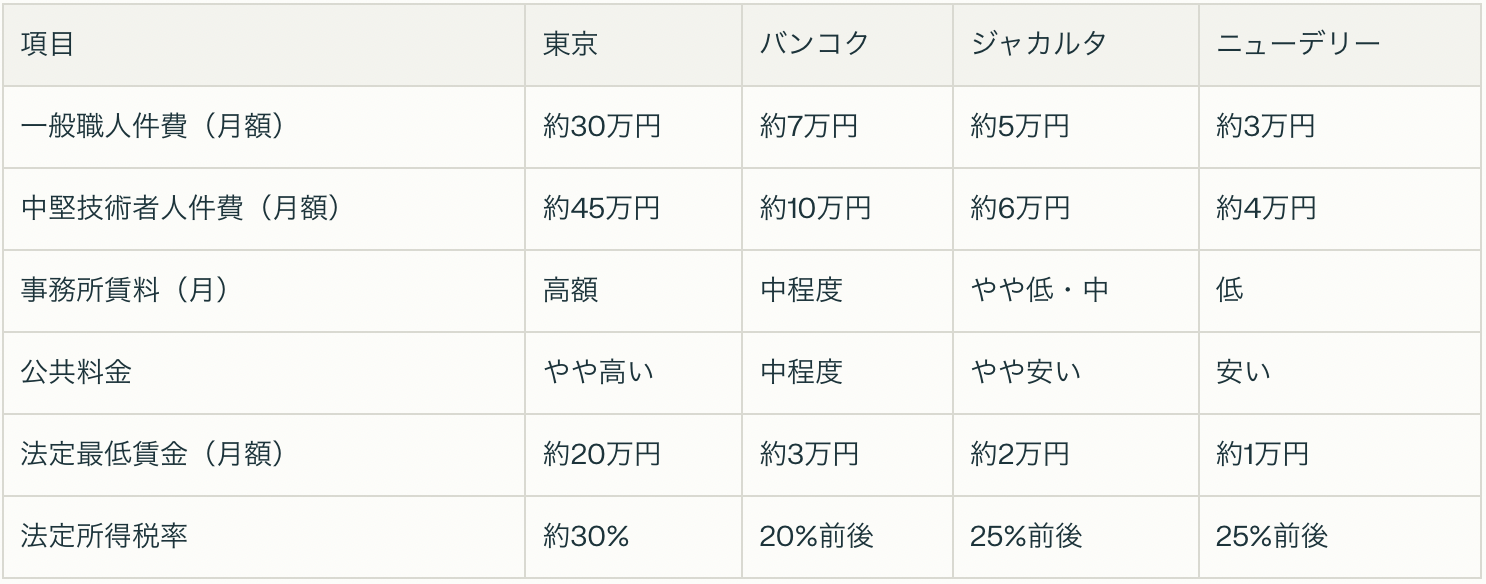Viewport: 1486px width, 584px height.
Task: Click the 約1万円 cell under ニューデリー
Action: click(x=1262, y=455)
